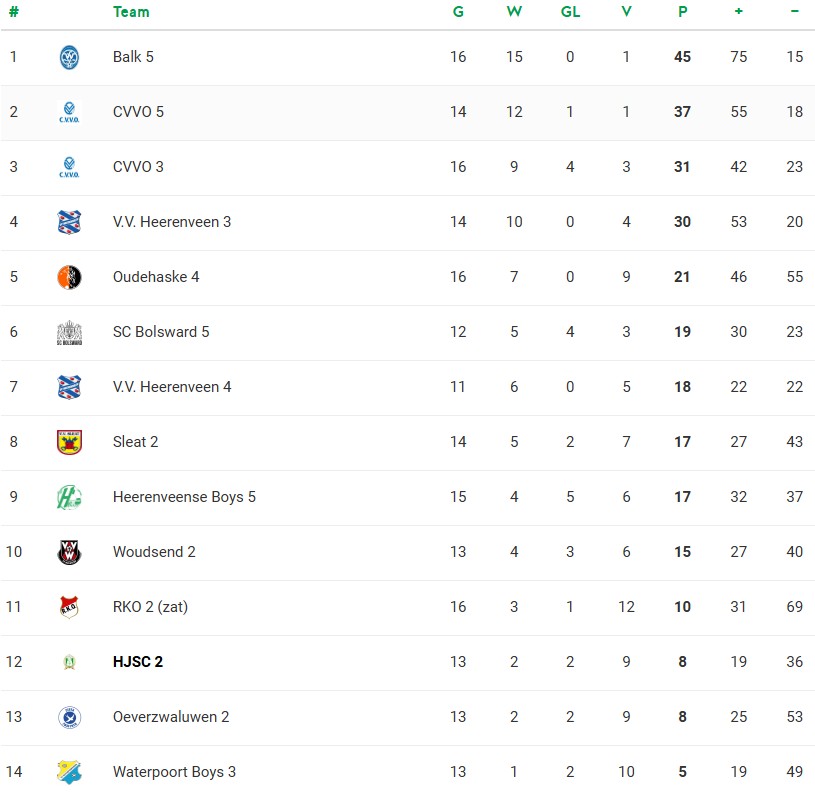This screenshot has width=815, height=792.
Task: Click the Waterpoort Boys 3 logo
Action: click(x=69, y=772)
